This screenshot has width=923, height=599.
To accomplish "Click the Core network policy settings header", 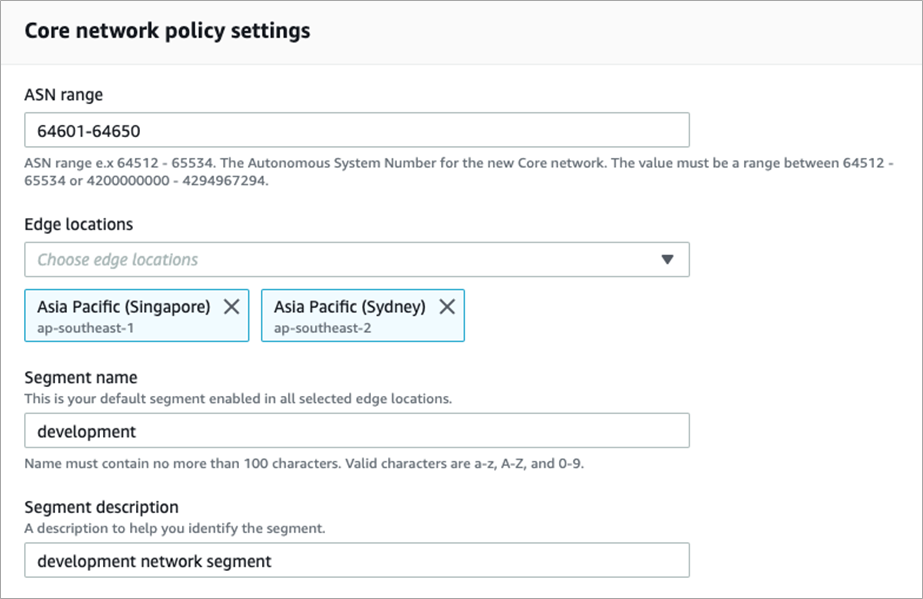I will tap(167, 31).
